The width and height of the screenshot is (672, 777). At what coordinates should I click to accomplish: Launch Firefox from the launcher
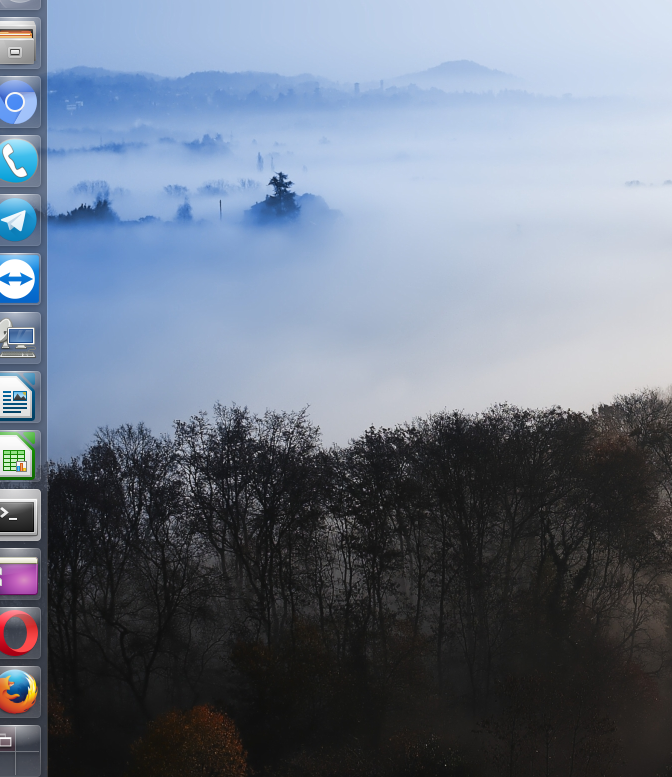tap(17, 692)
